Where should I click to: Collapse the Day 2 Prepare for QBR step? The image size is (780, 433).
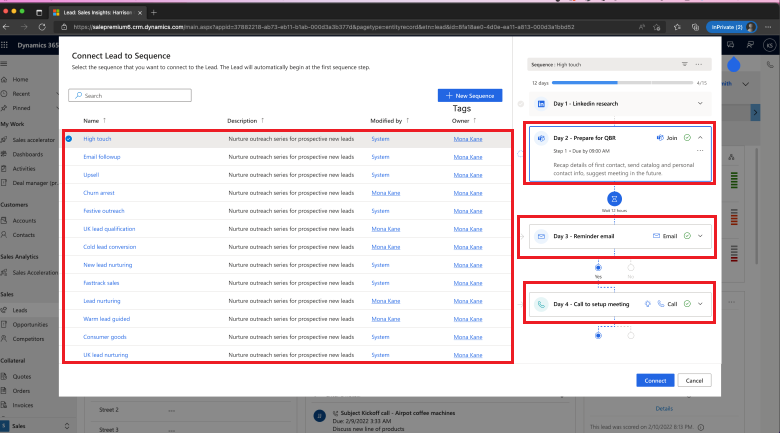coord(700,138)
